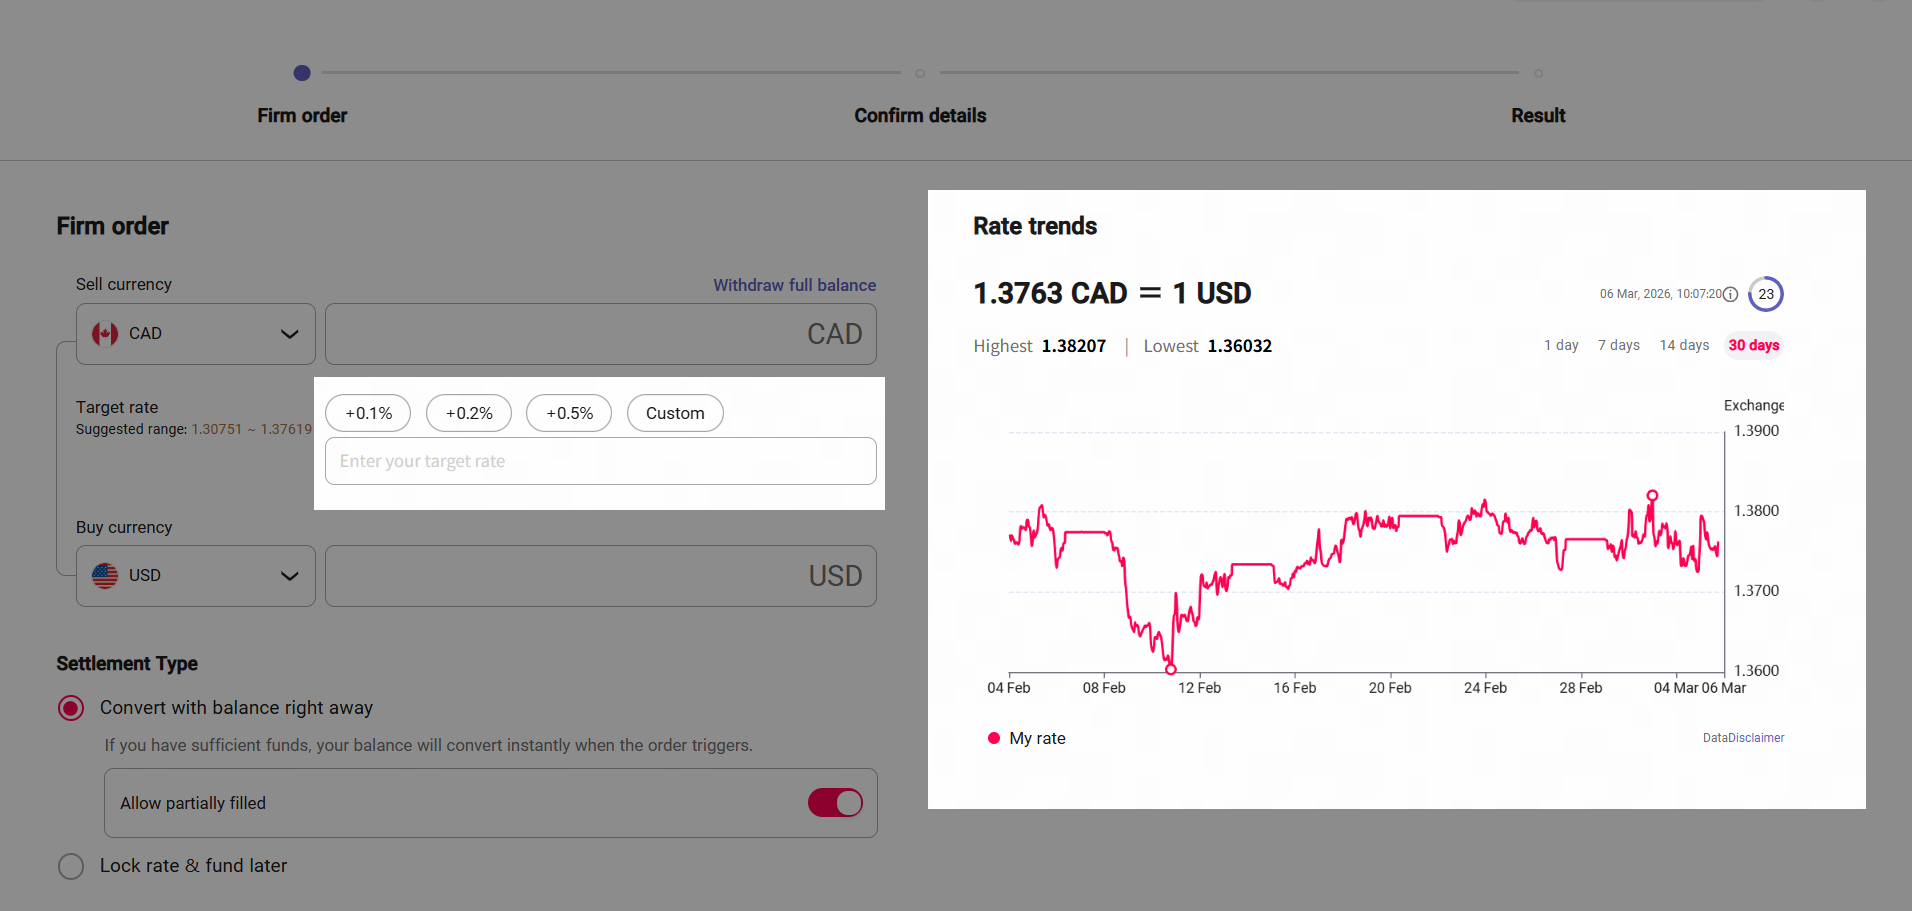This screenshot has height=911, width=1912.
Task: Click the Enter your target rate field
Action: coord(600,461)
